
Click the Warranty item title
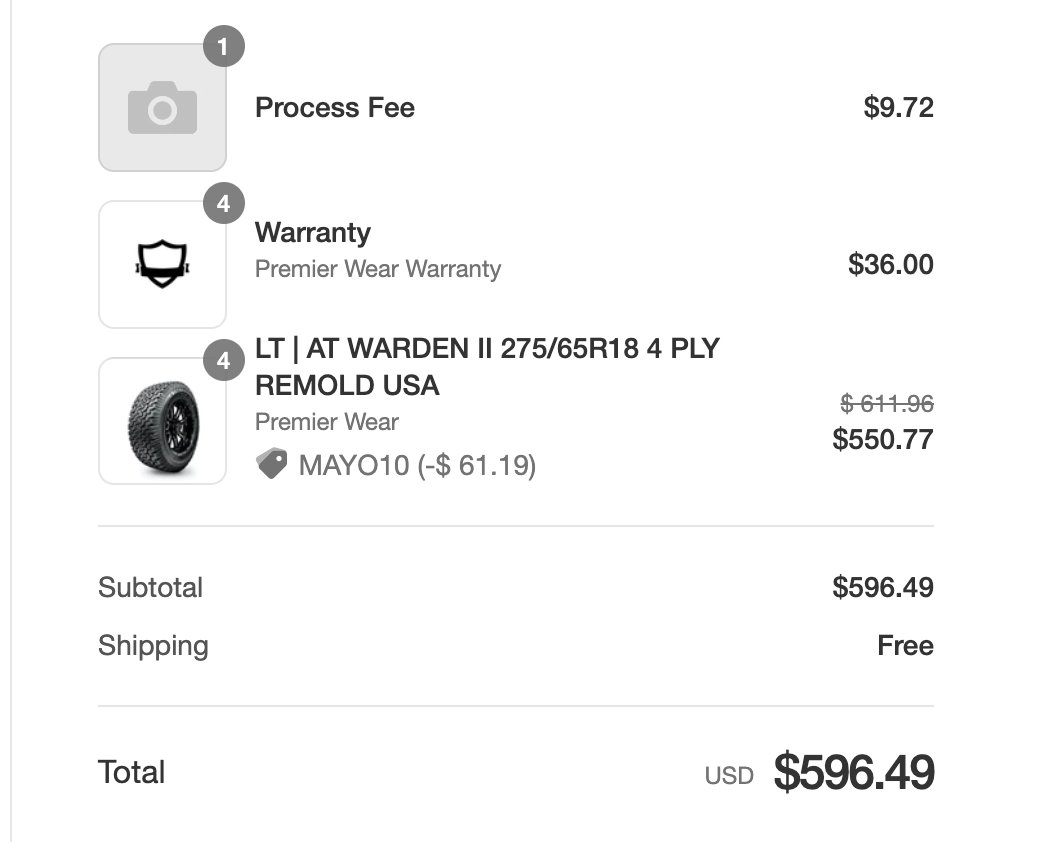point(313,233)
